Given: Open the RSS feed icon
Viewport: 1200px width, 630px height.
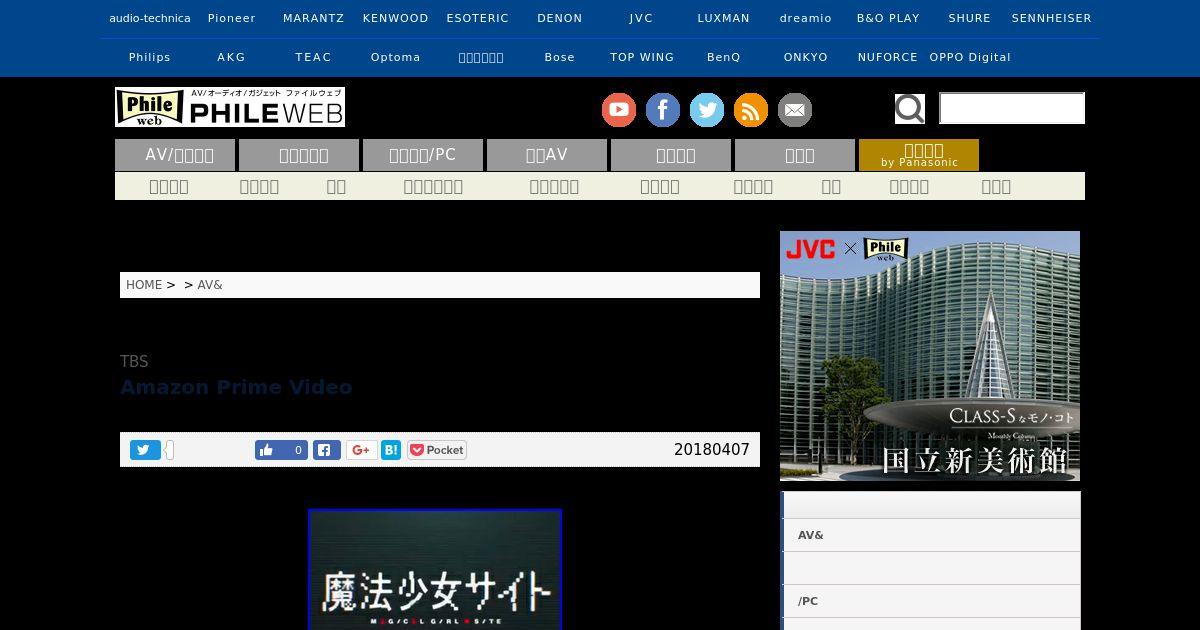Looking at the screenshot, I should coord(751,110).
